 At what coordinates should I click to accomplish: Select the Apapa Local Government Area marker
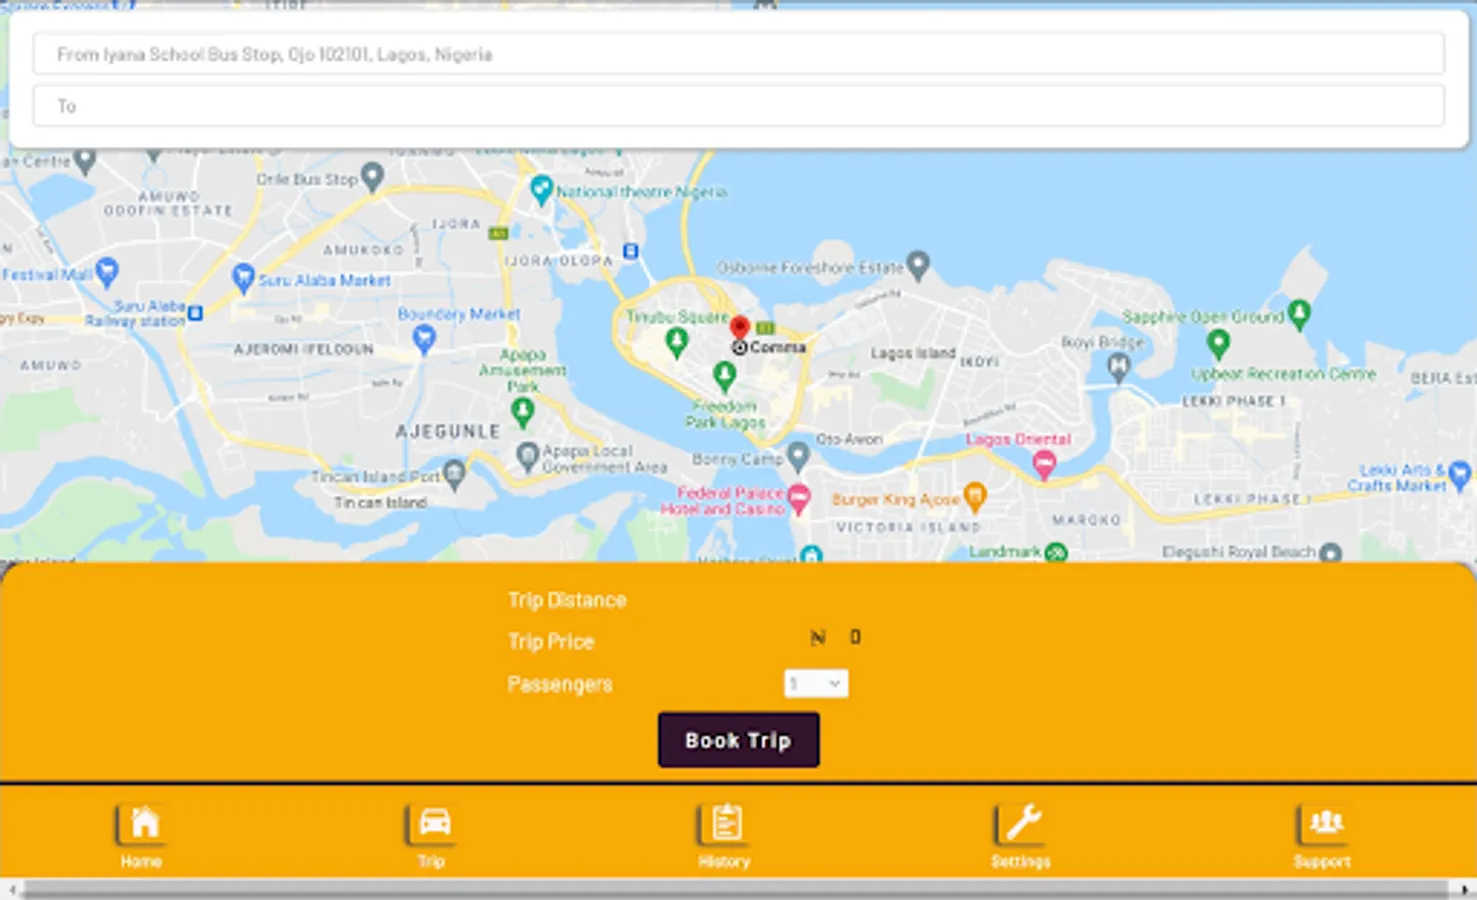[528, 457]
